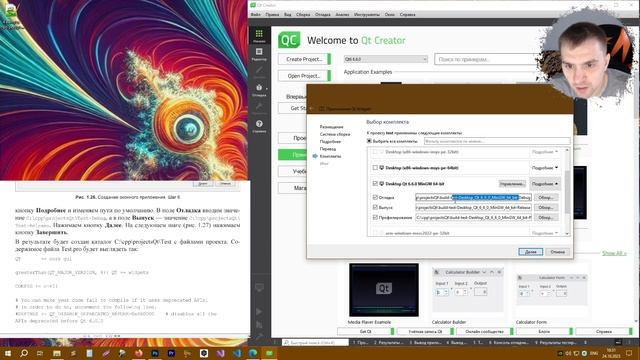Click the Отладка build path field
This screenshot has width=640, height=360.
pos(473,197)
